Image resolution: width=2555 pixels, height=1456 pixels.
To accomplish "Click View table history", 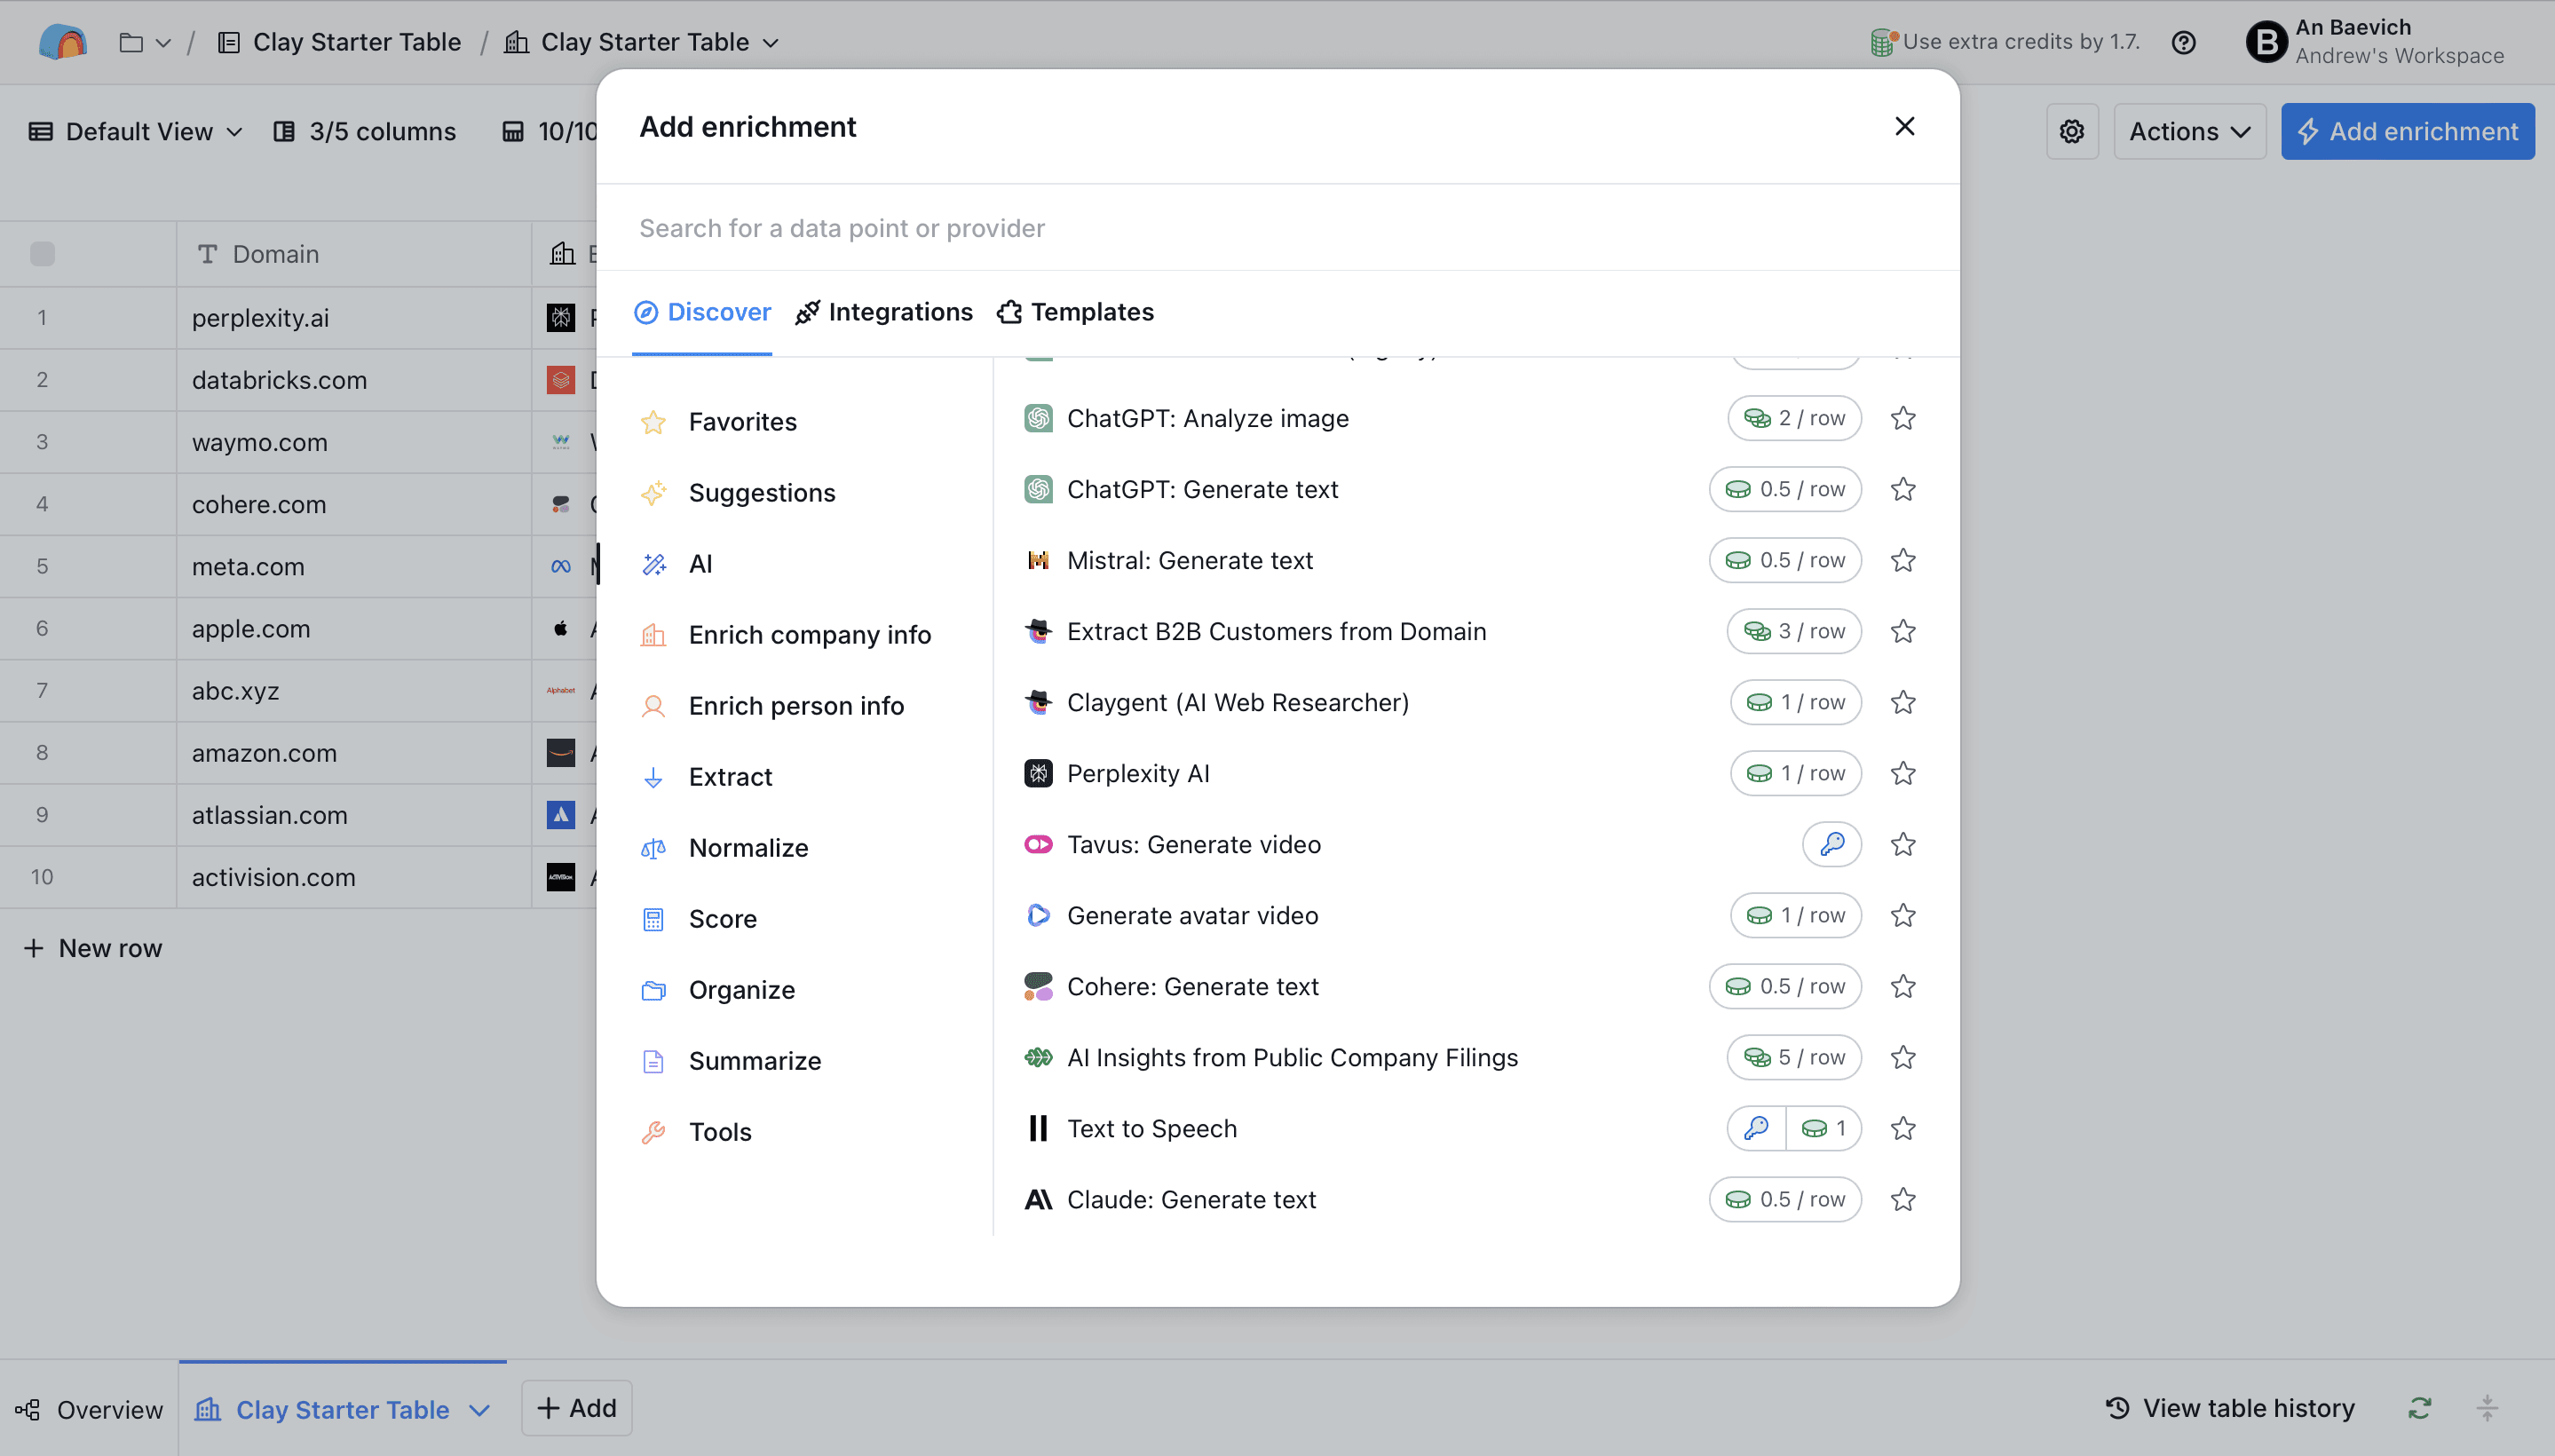I will point(2230,1408).
